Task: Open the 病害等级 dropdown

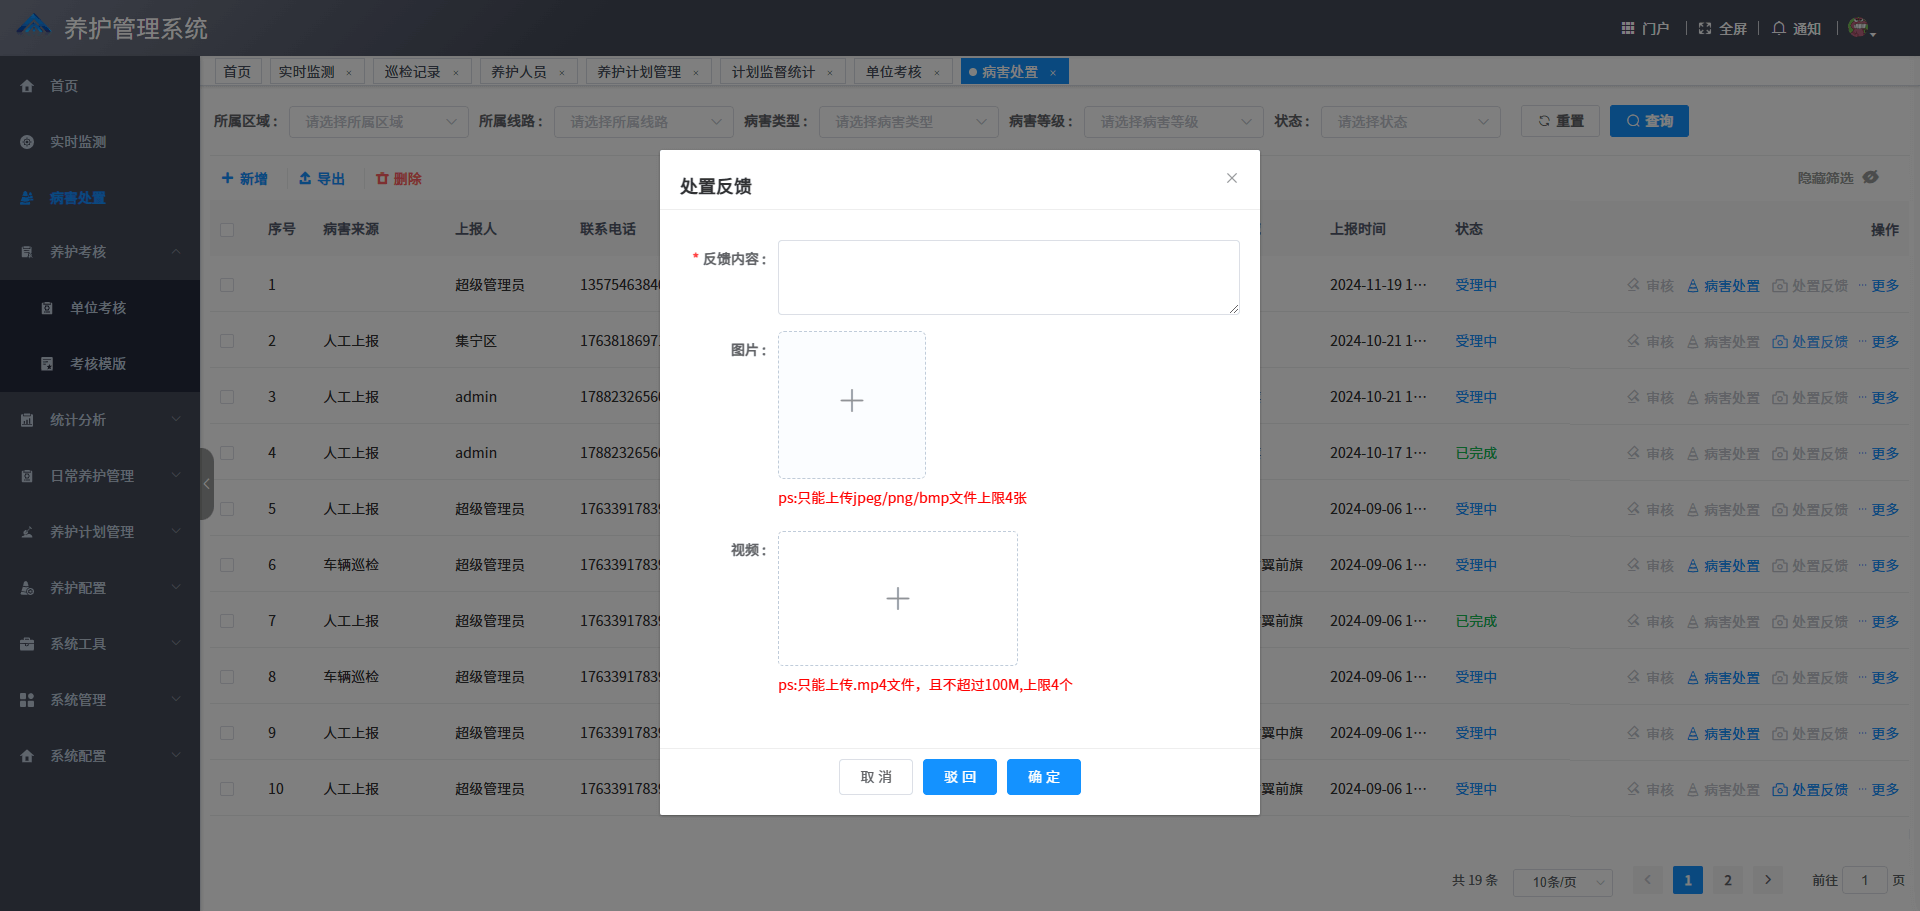Action: (1173, 121)
